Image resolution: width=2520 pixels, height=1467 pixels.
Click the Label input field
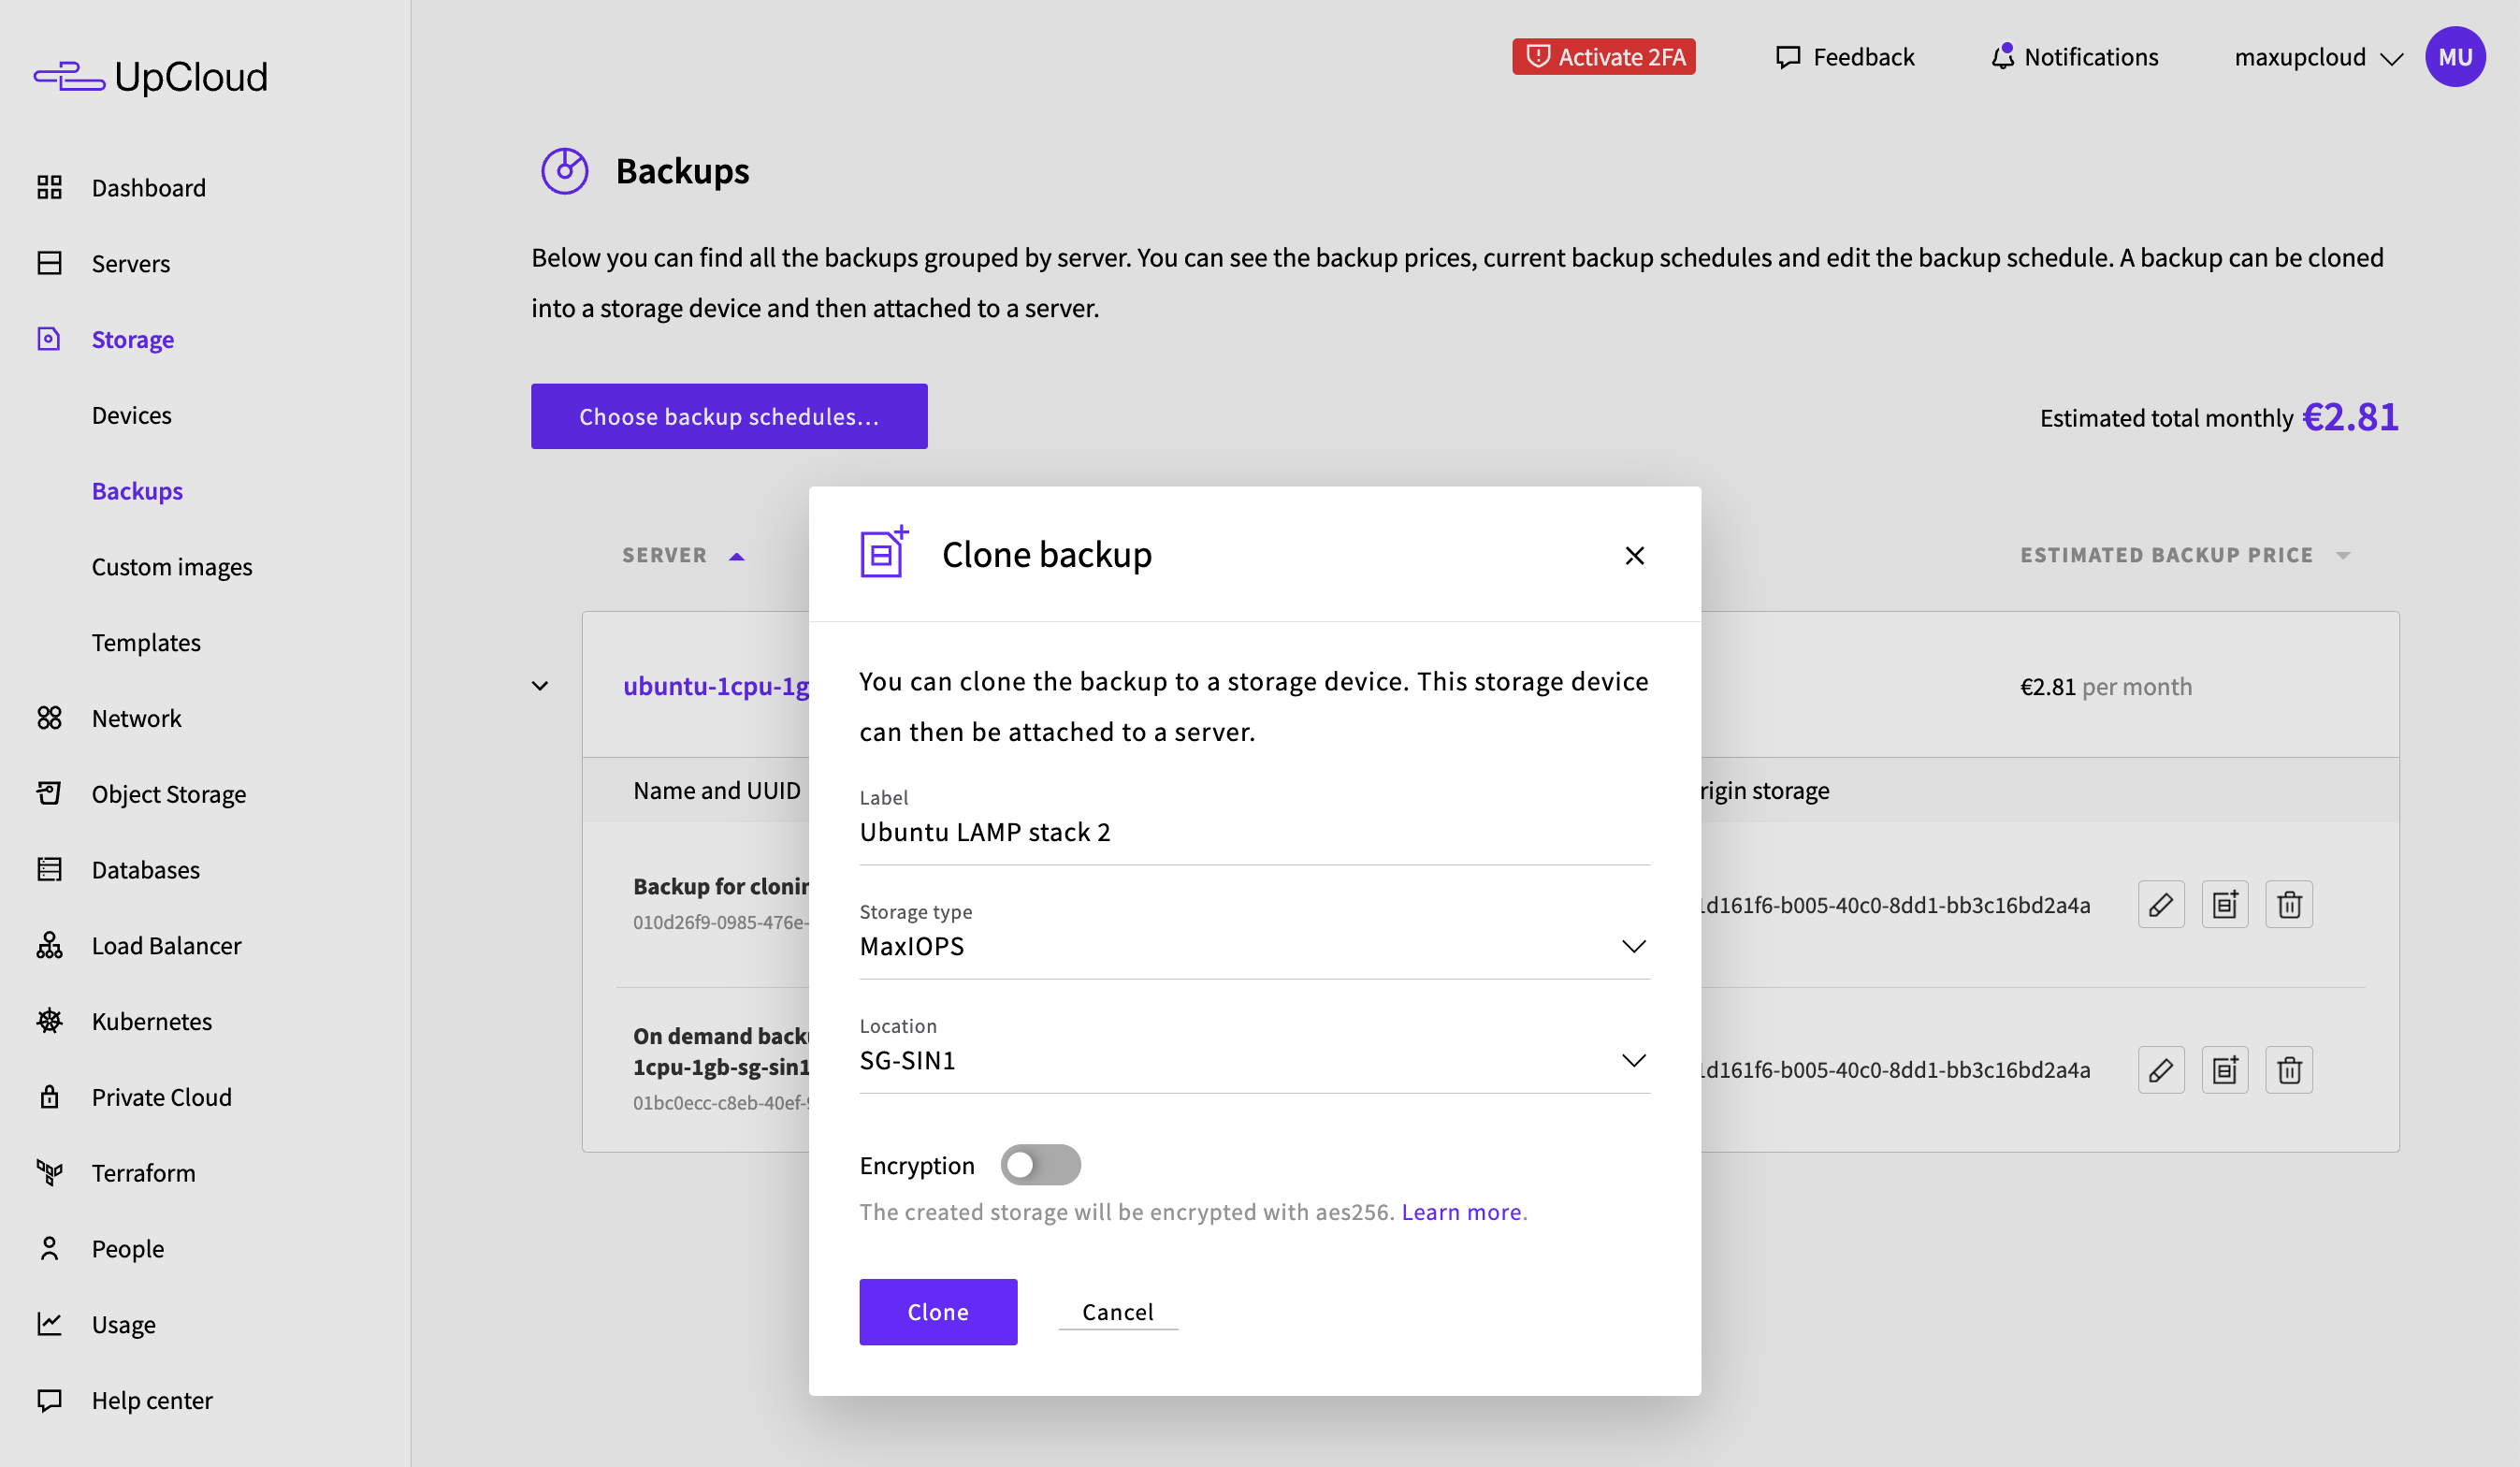[1254, 831]
